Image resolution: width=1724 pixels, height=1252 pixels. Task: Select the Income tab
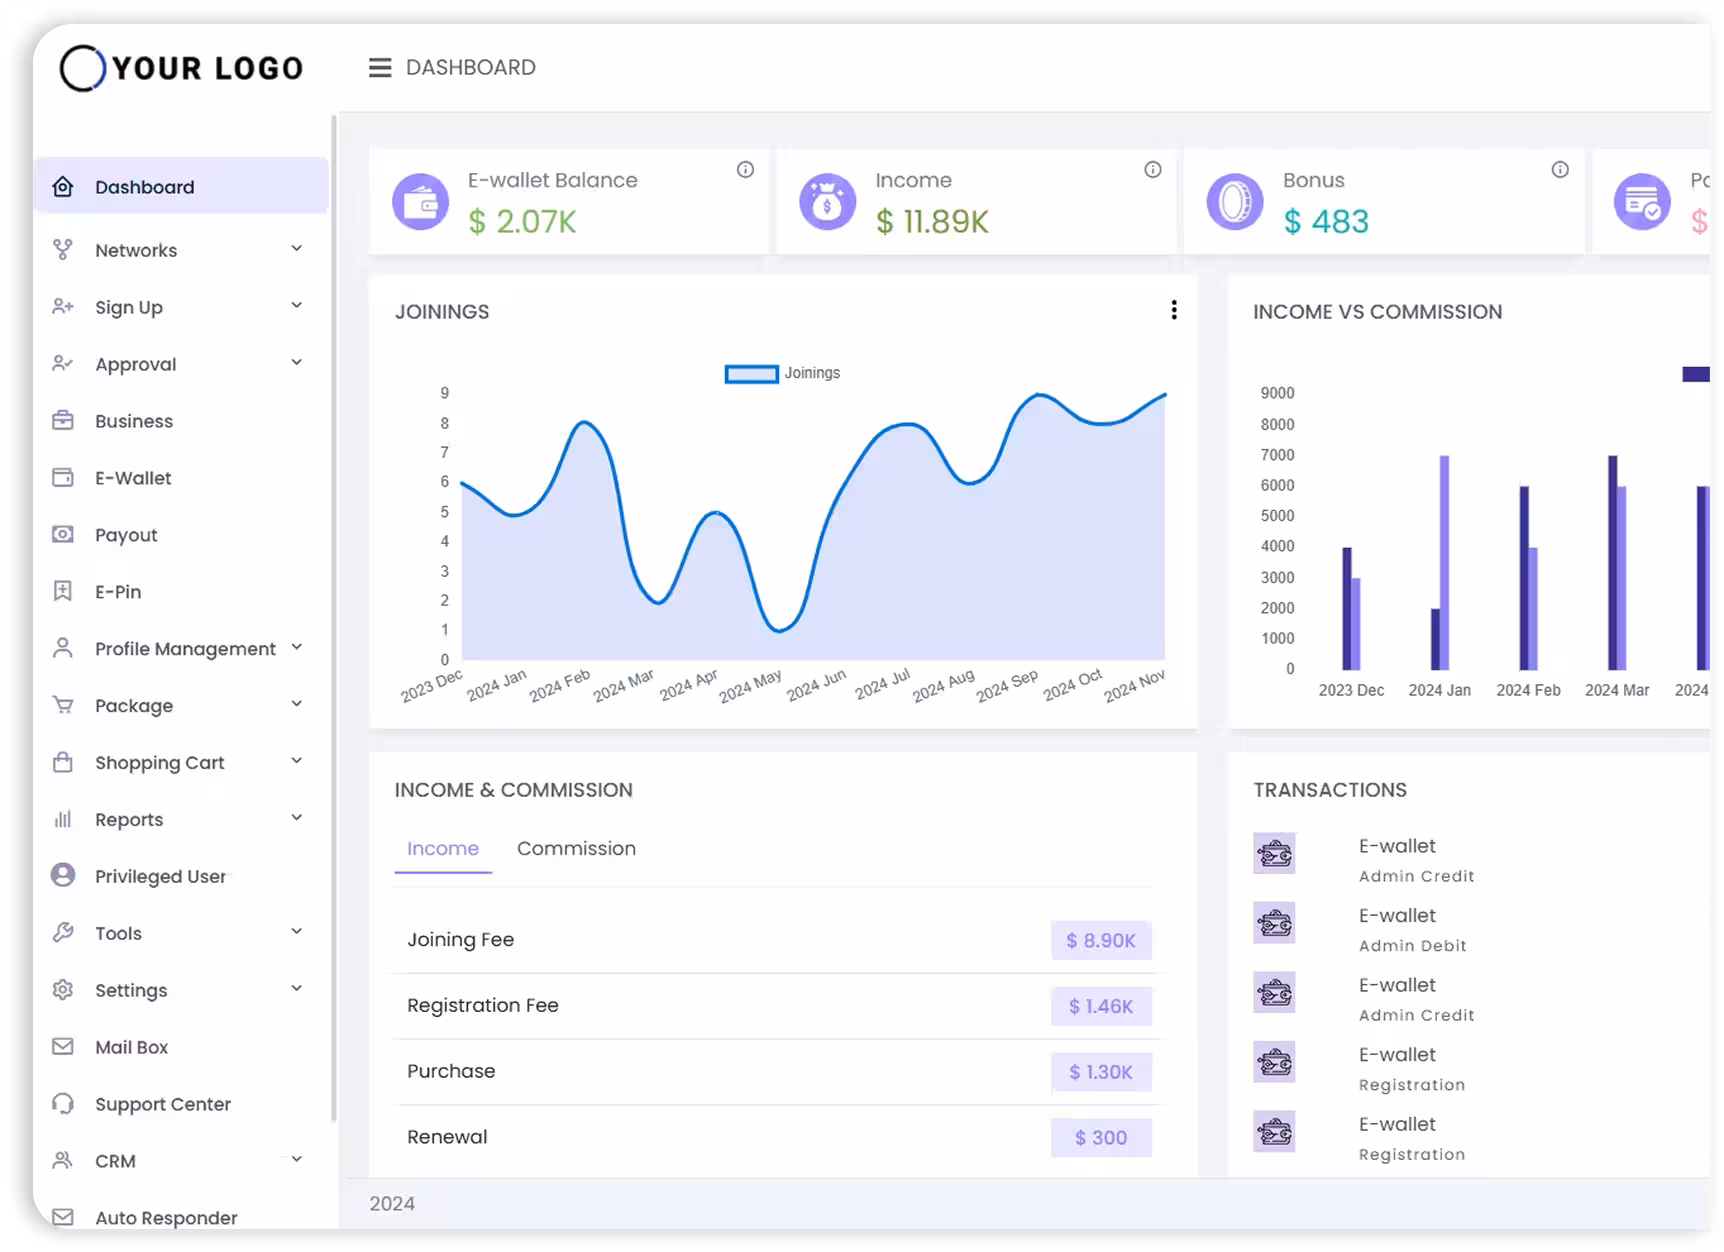(442, 849)
